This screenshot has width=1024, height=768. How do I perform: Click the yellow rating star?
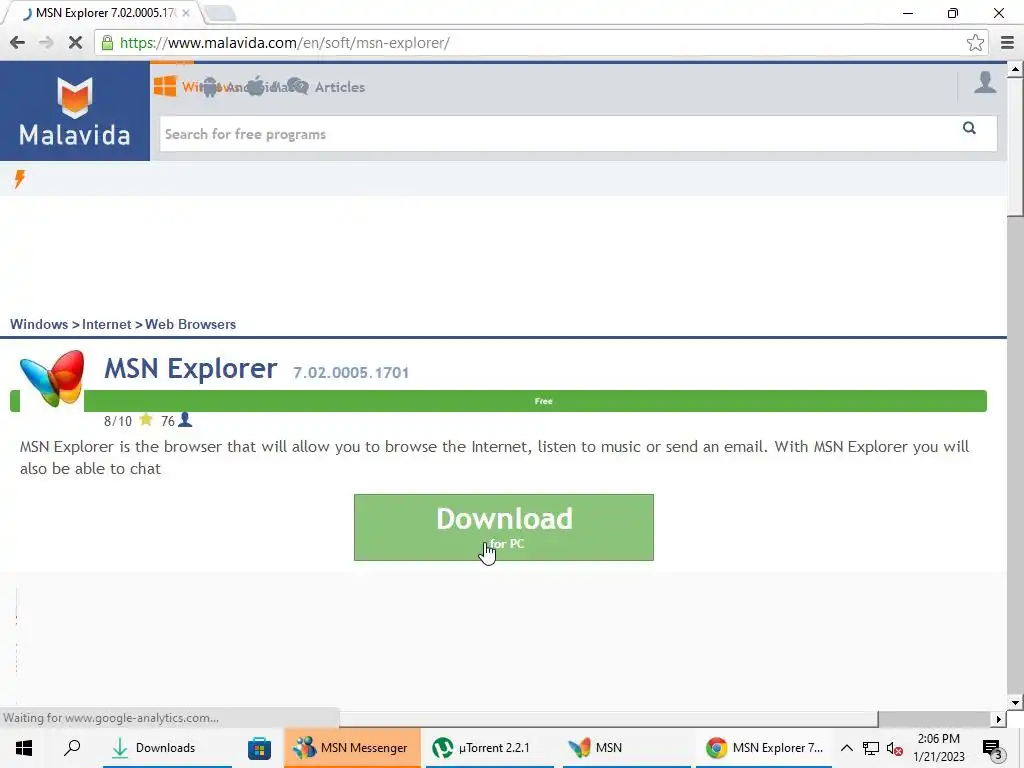(146, 420)
